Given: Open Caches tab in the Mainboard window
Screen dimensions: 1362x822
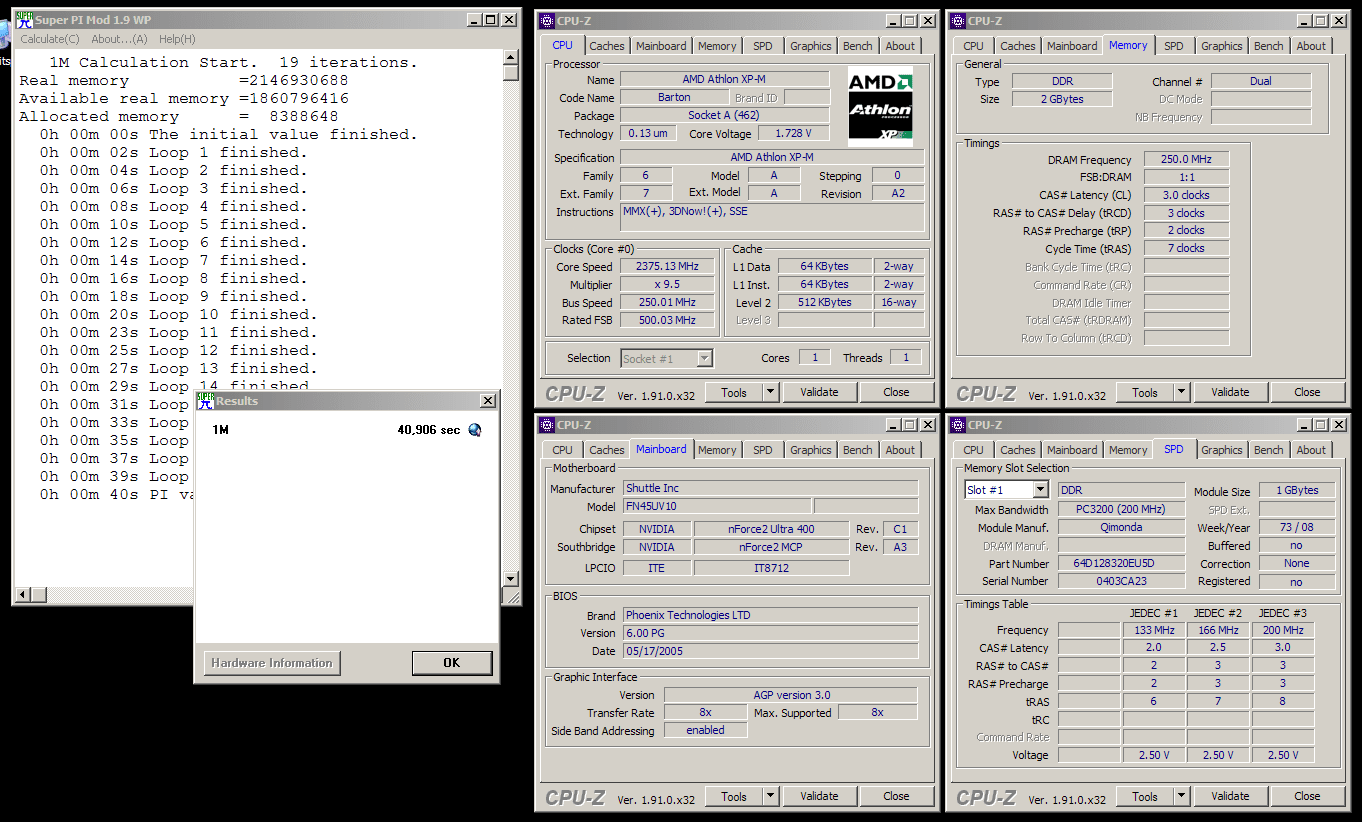Looking at the screenshot, I should pos(607,450).
